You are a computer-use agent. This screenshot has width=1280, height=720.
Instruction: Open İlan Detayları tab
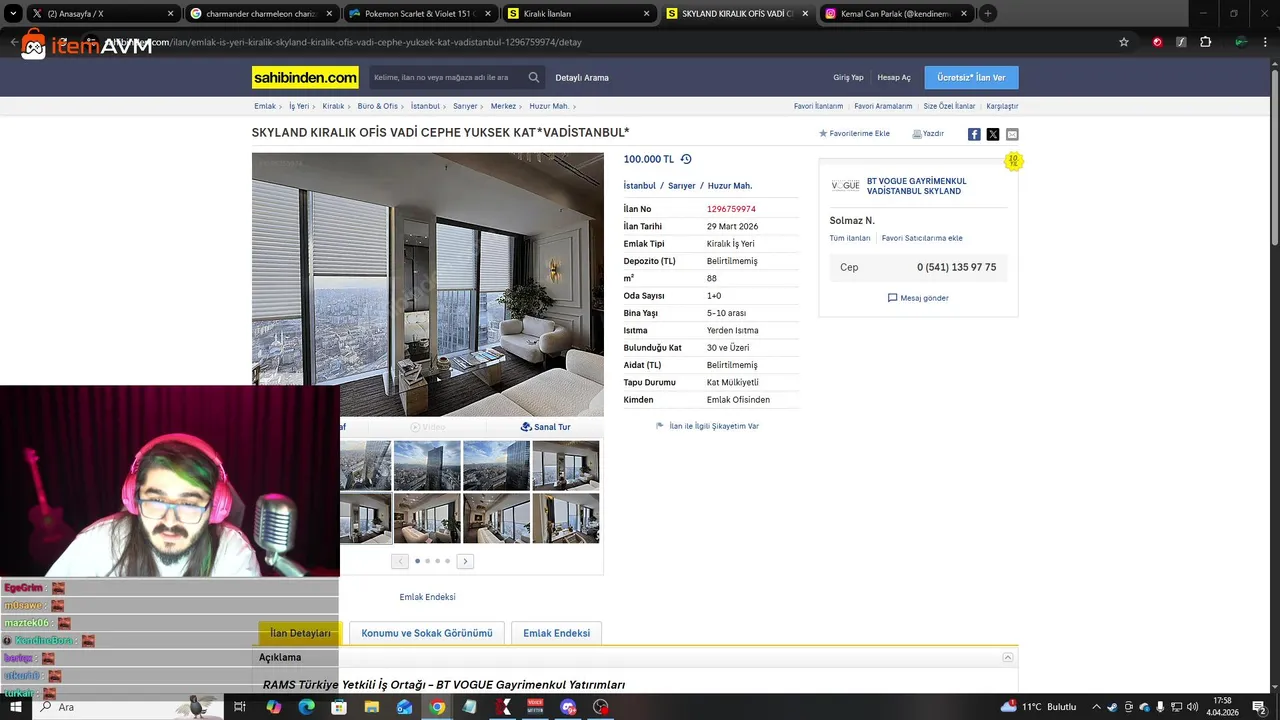pyautogui.click(x=300, y=633)
